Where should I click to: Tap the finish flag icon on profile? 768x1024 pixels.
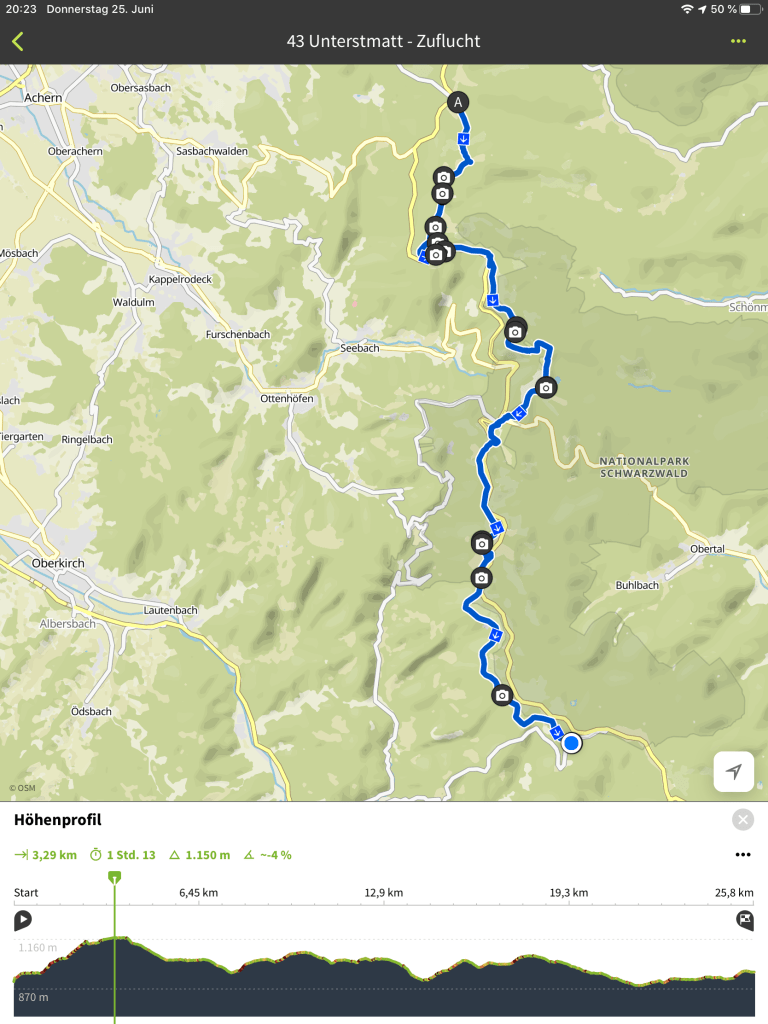tap(744, 920)
